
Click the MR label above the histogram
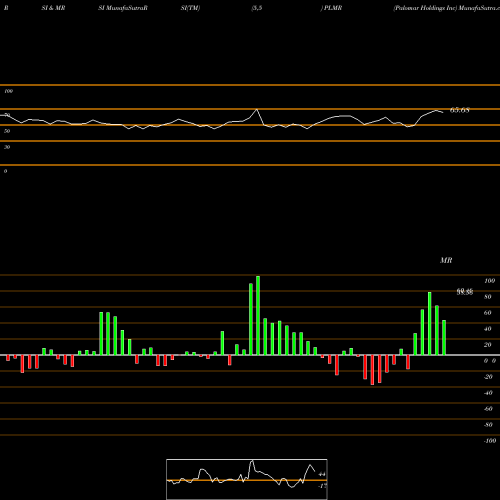446,260
